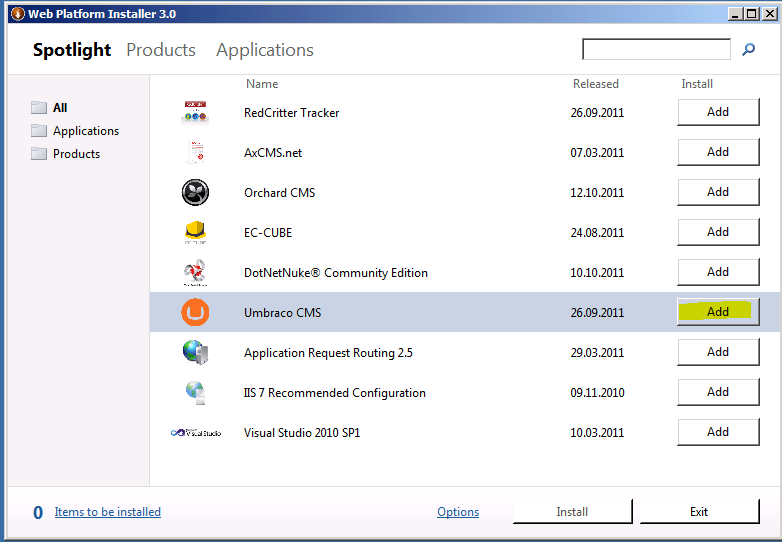Click DotNetNuke release date 10.10.2011
The width and height of the screenshot is (782, 542).
coord(597,273)
